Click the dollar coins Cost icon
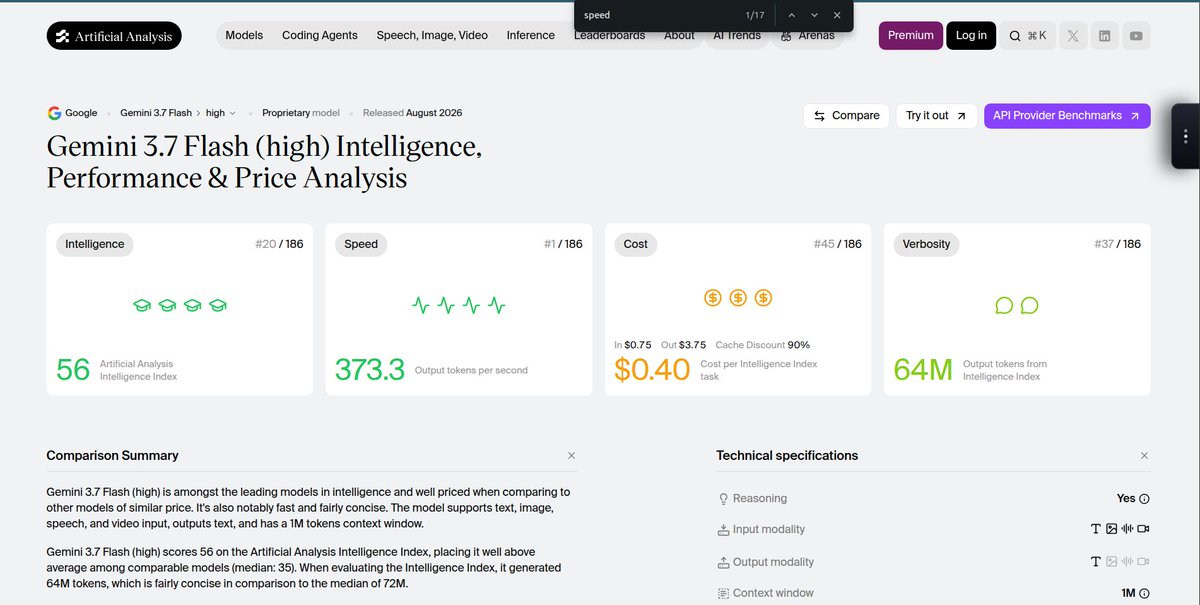 [738, 297]
